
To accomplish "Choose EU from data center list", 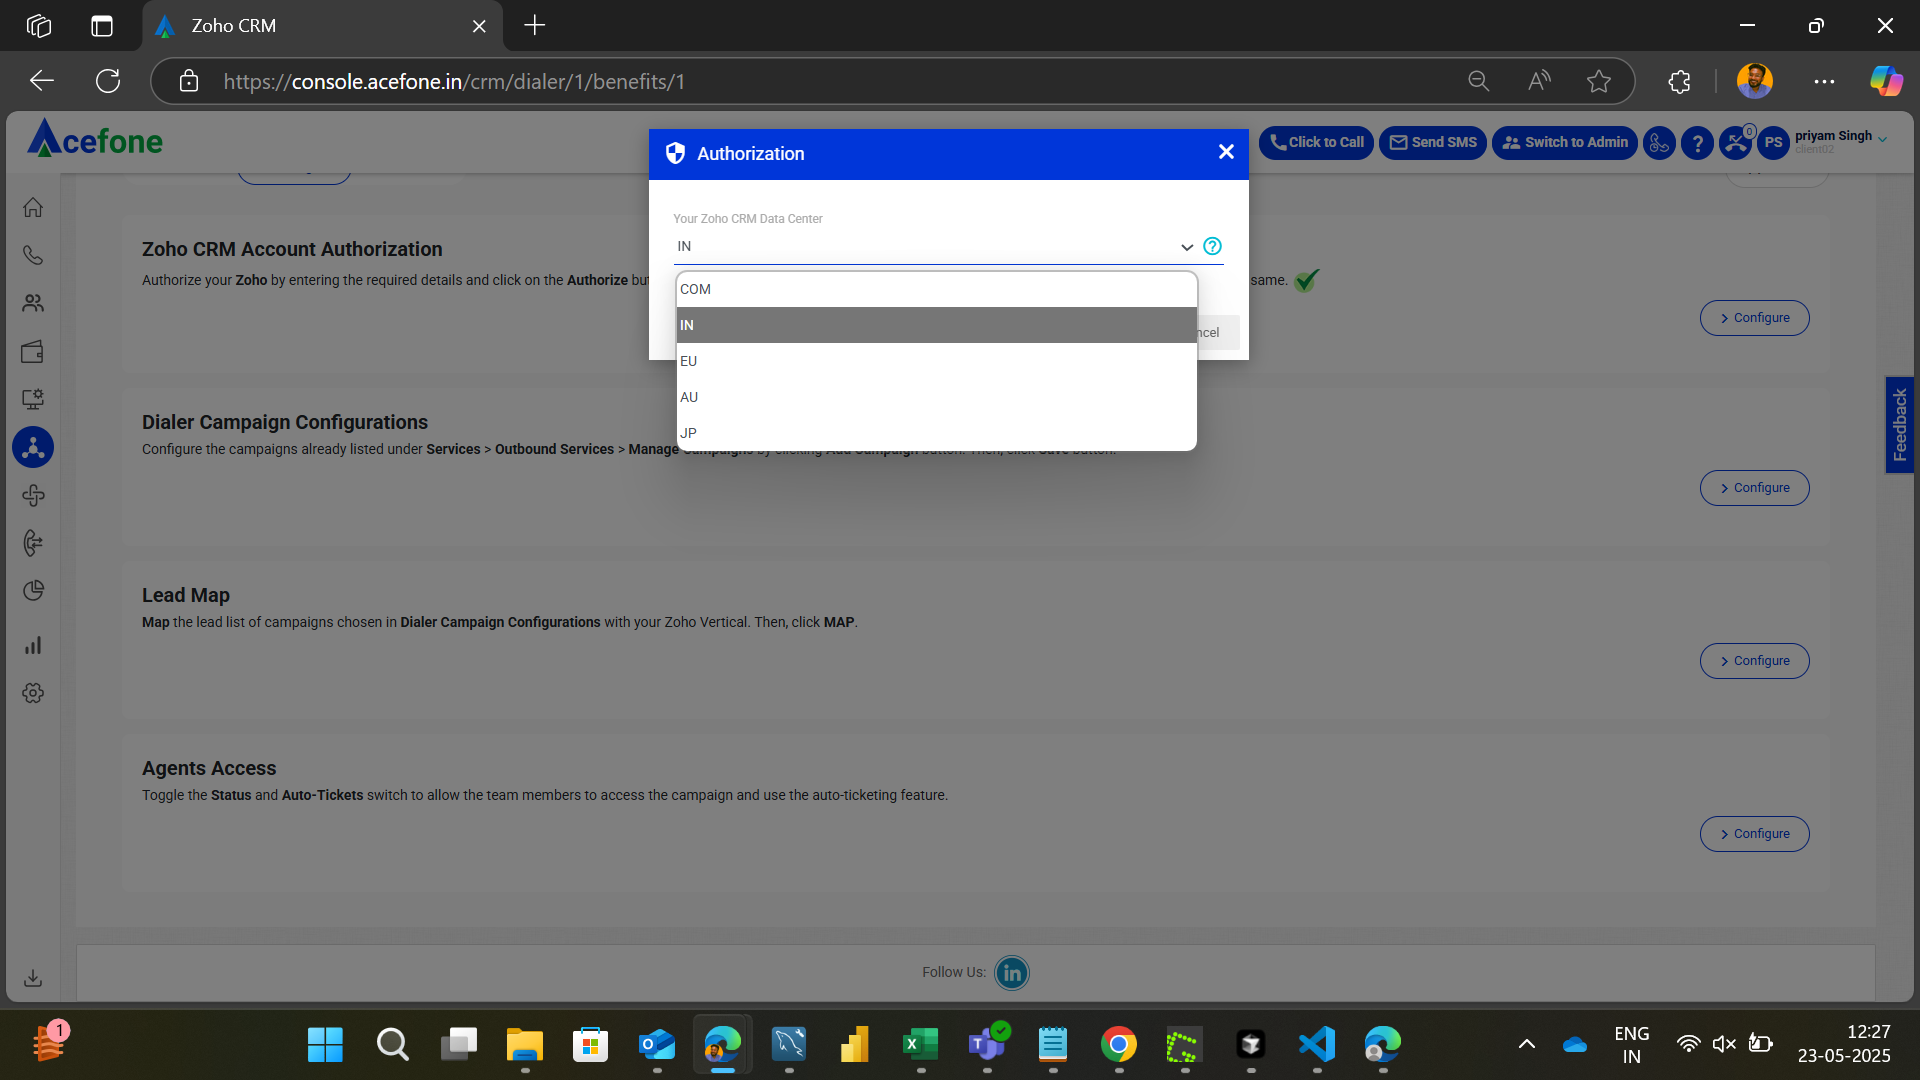I will coord(935,361).
